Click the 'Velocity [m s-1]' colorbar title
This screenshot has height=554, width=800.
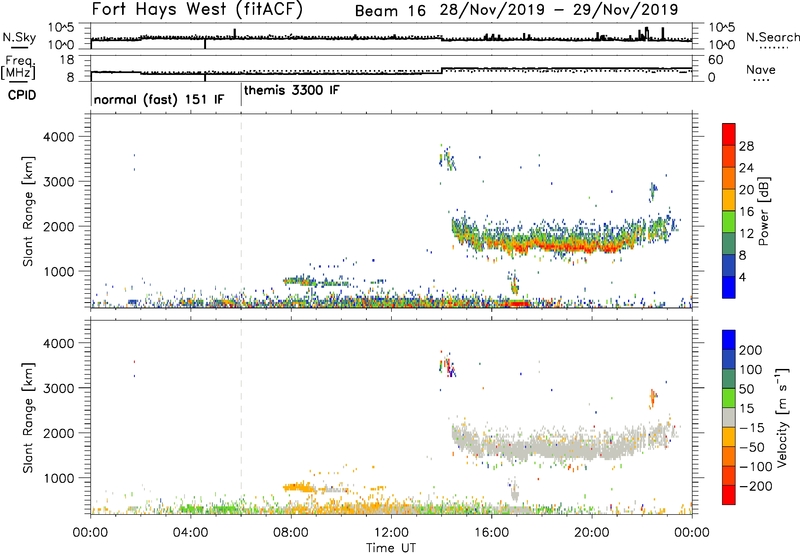point(782,417)
